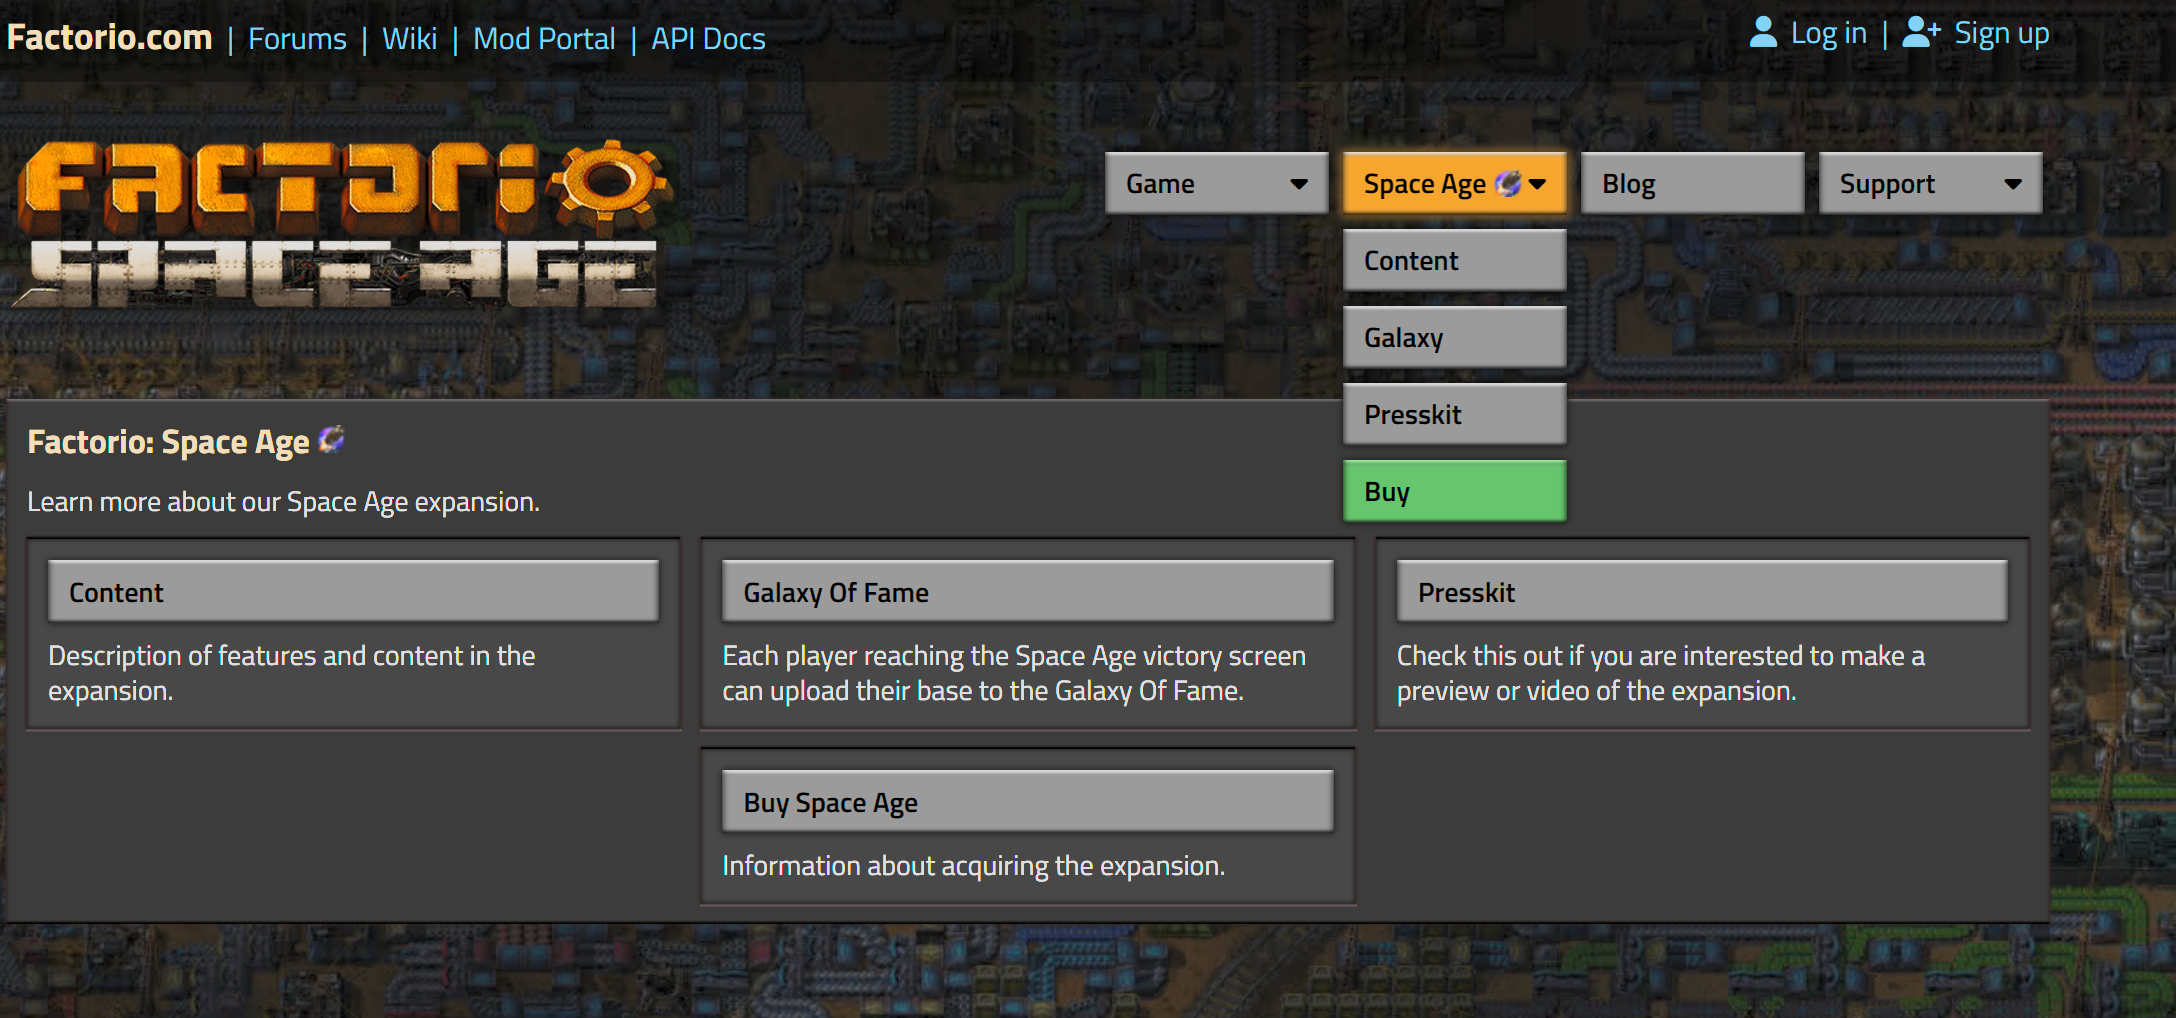Open the Mod Portal link
Image resolution: width=2176 pixels, height=1018 pixels.
544,39
